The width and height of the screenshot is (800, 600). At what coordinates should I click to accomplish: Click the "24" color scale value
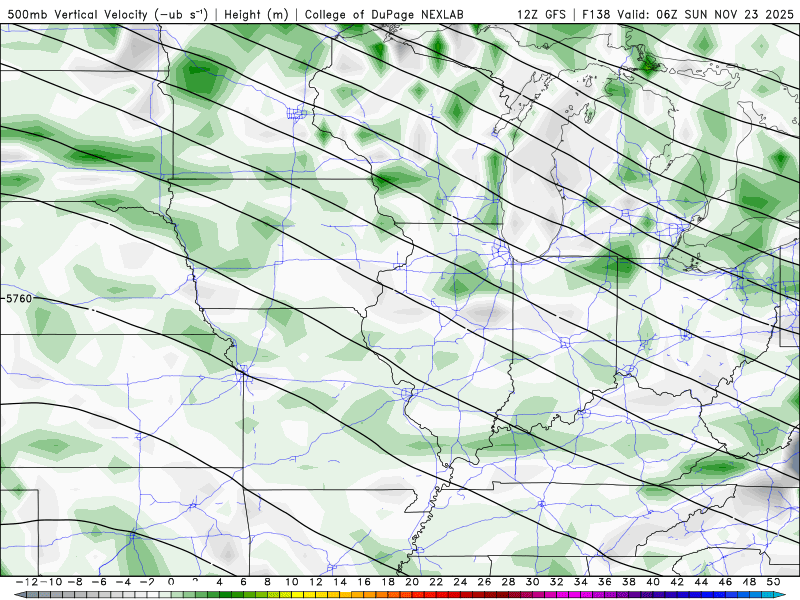pos(460,582)
